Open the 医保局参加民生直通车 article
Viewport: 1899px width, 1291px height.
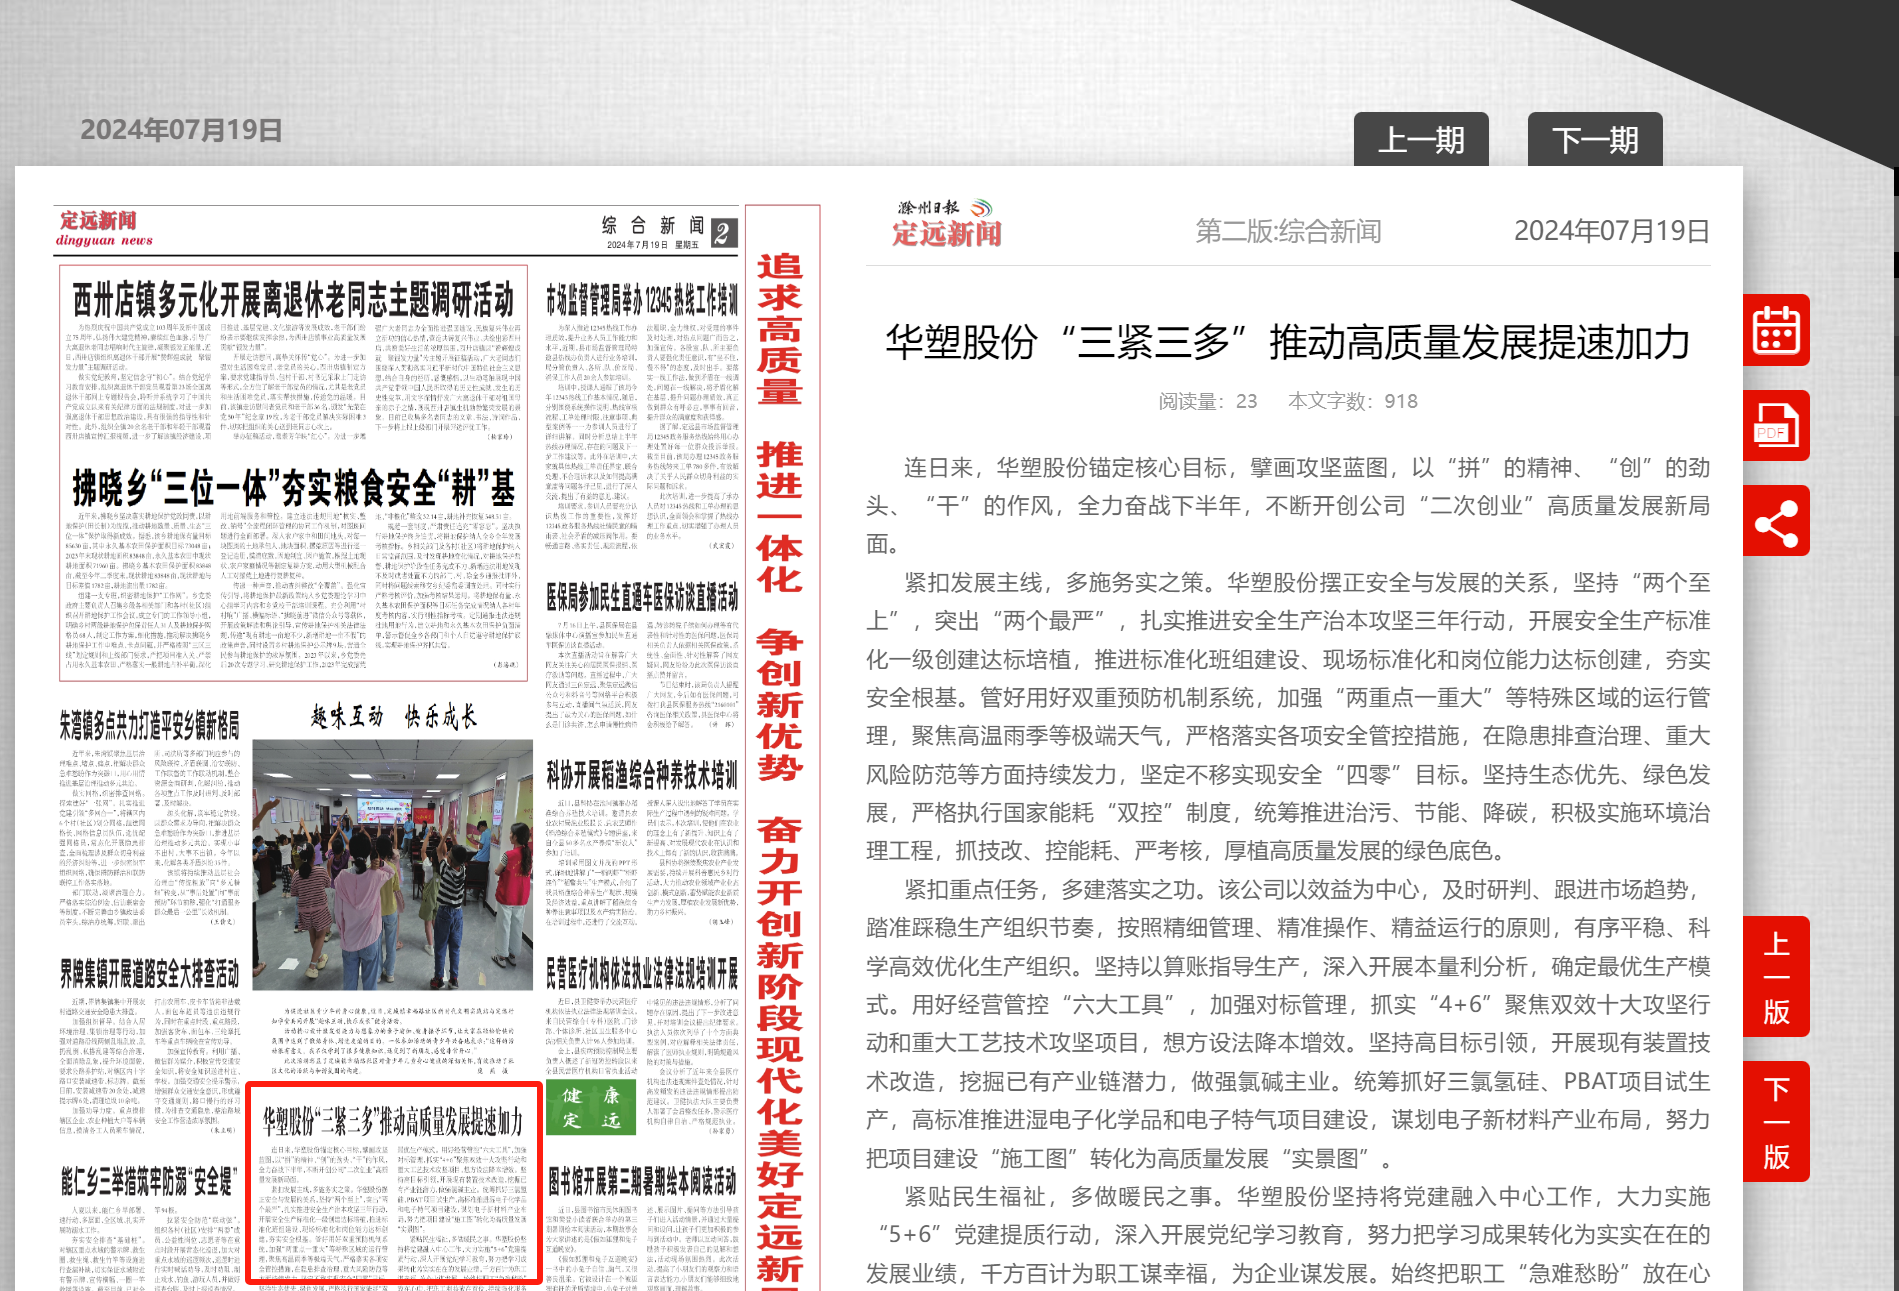click(641, 598)
